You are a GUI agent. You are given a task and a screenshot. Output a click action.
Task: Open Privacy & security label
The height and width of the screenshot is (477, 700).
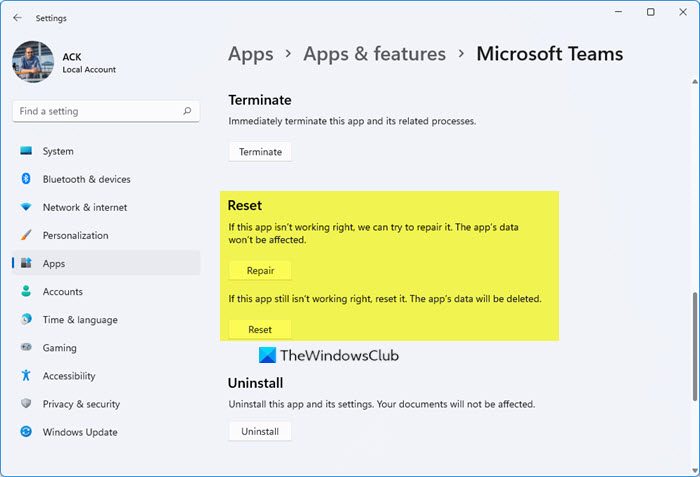tap(81, 404)
